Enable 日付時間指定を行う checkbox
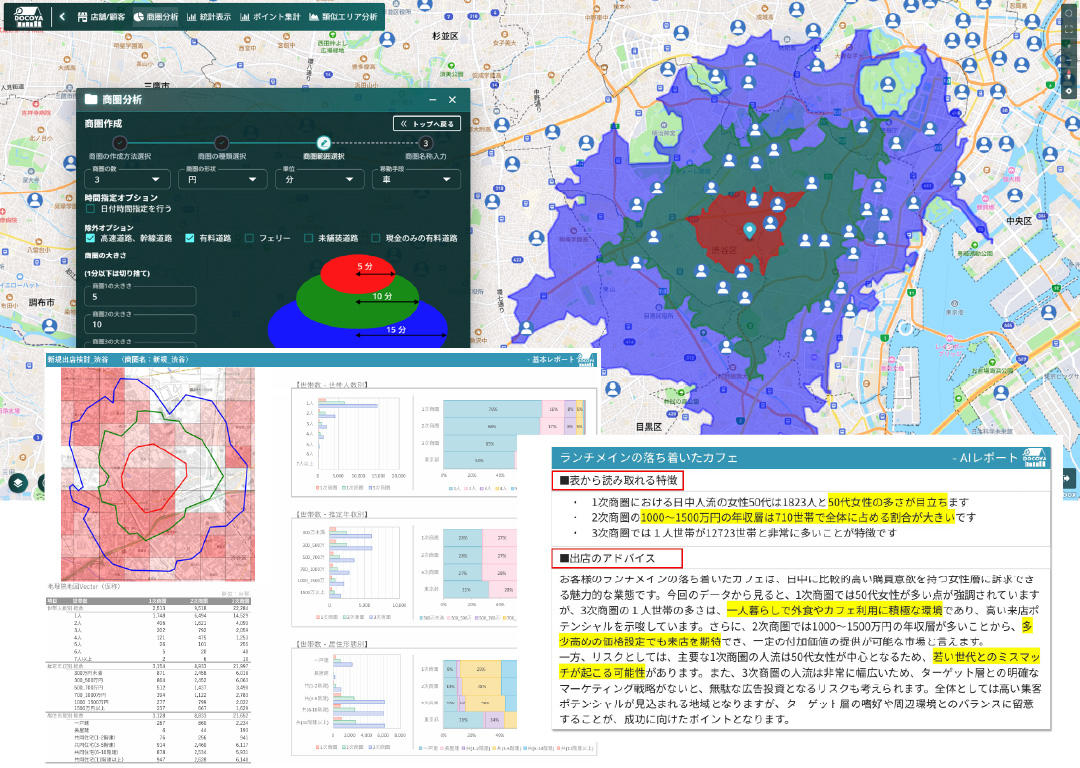 pyautogui.click(x=90, y=208)
